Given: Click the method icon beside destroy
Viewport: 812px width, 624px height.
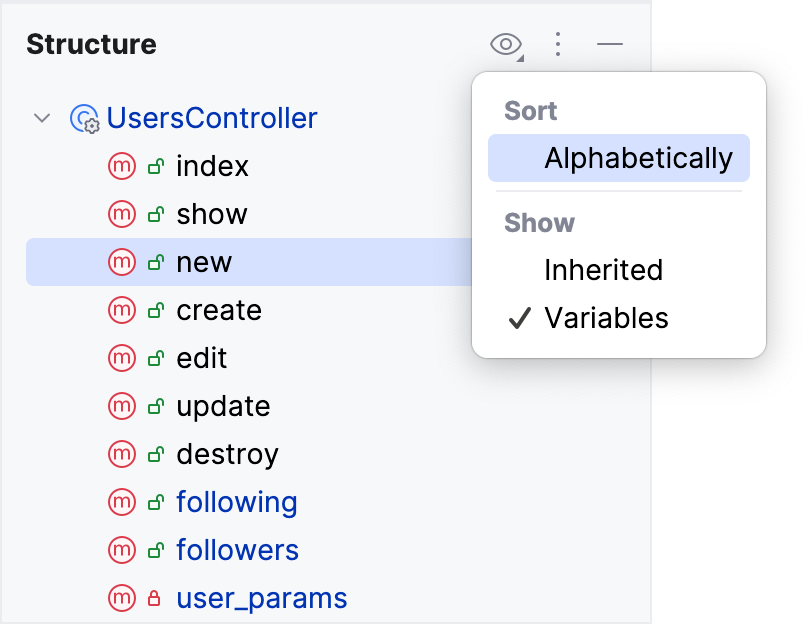Looking at the screenshot, I should (123, 454).
